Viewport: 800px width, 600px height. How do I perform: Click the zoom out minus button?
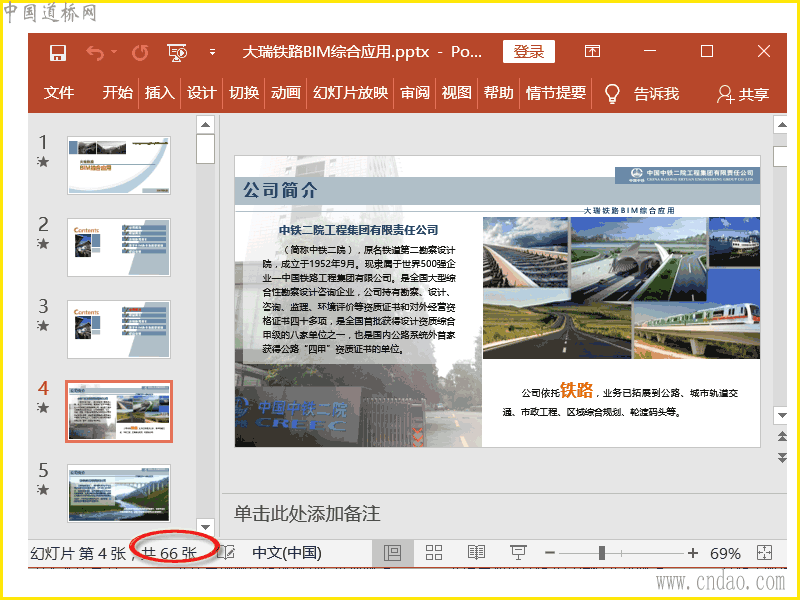pos(549,553)
